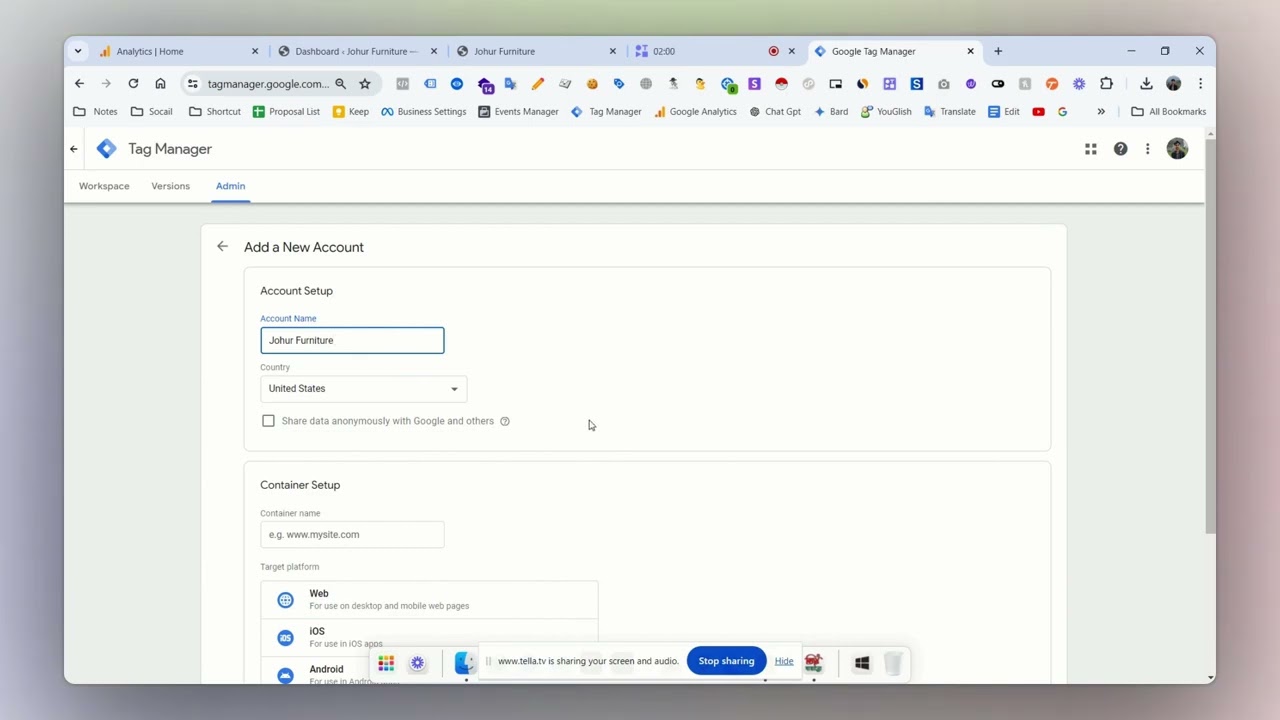
Task: Click the Account Name input field
Action: click(352, 340)
